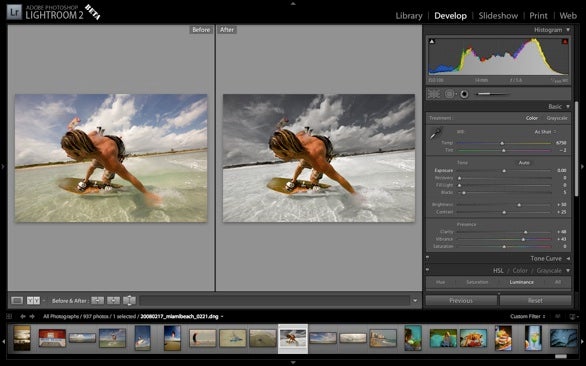586x366 pixels.
Task: Toggle shadow clipping indicator in histogram
Action: (x=432, y=41)
